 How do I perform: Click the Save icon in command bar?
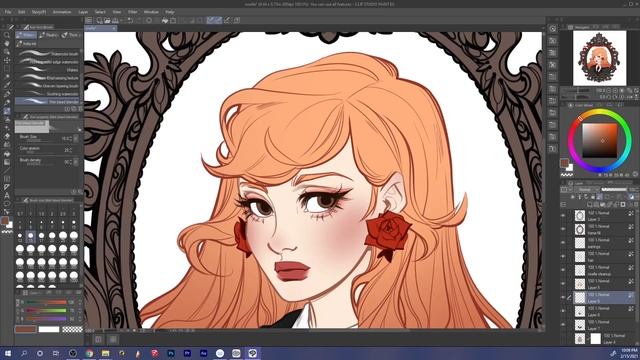point(115,20)
